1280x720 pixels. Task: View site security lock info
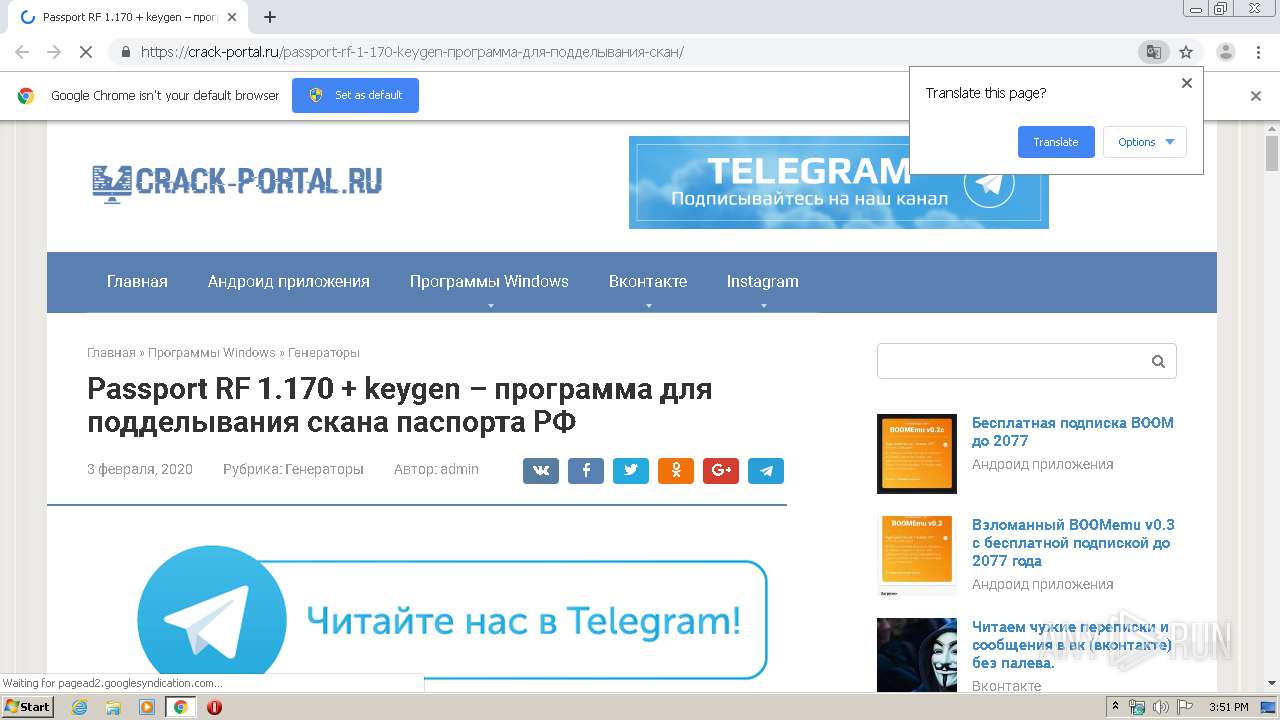click(x=126, y=52)
